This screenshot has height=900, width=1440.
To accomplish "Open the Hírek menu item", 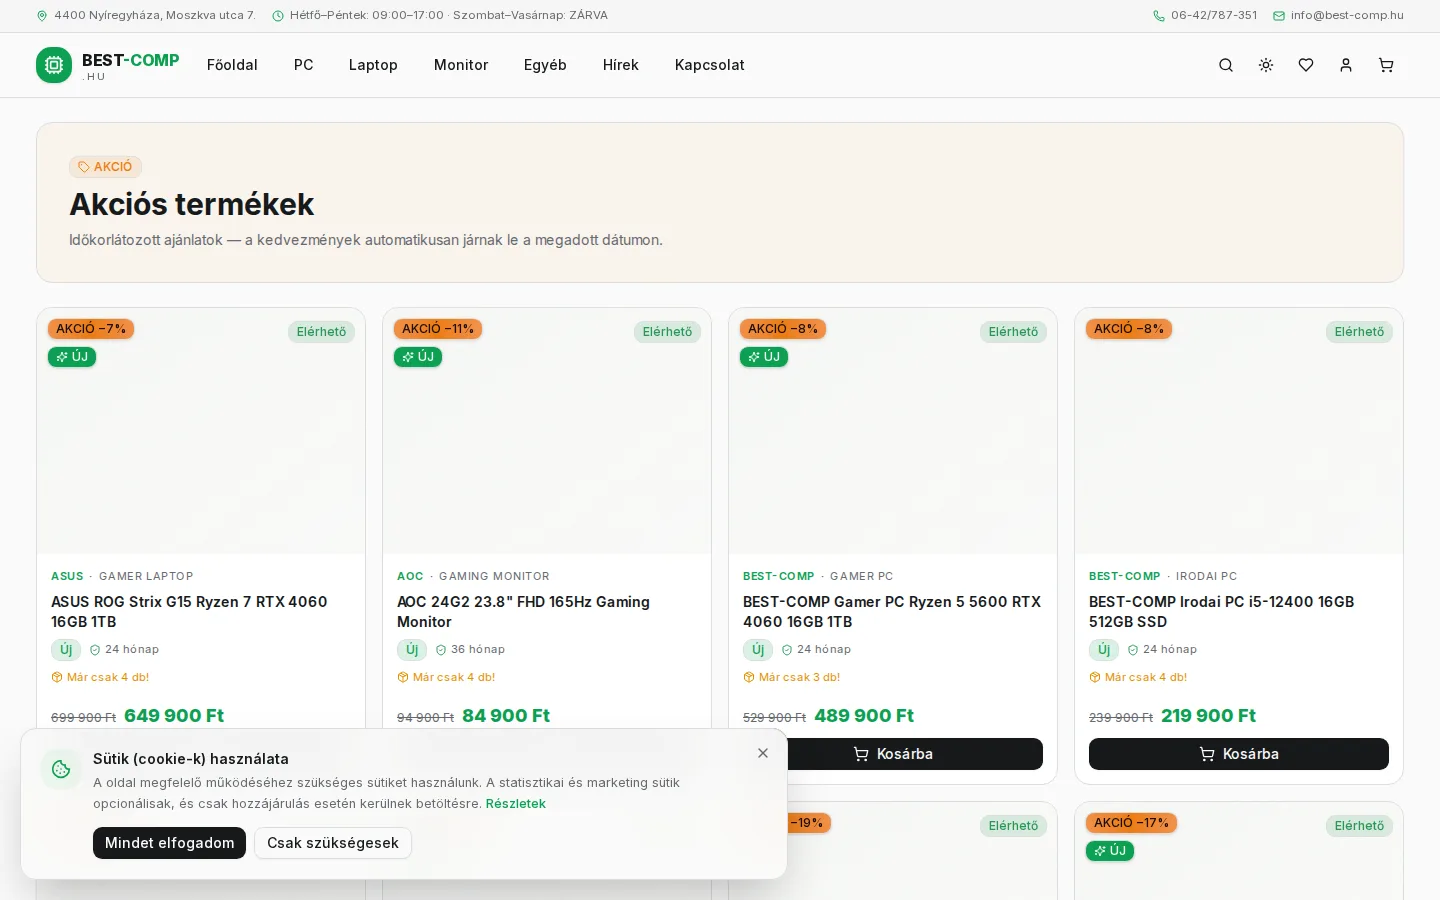I will click(x=621, y=65).
